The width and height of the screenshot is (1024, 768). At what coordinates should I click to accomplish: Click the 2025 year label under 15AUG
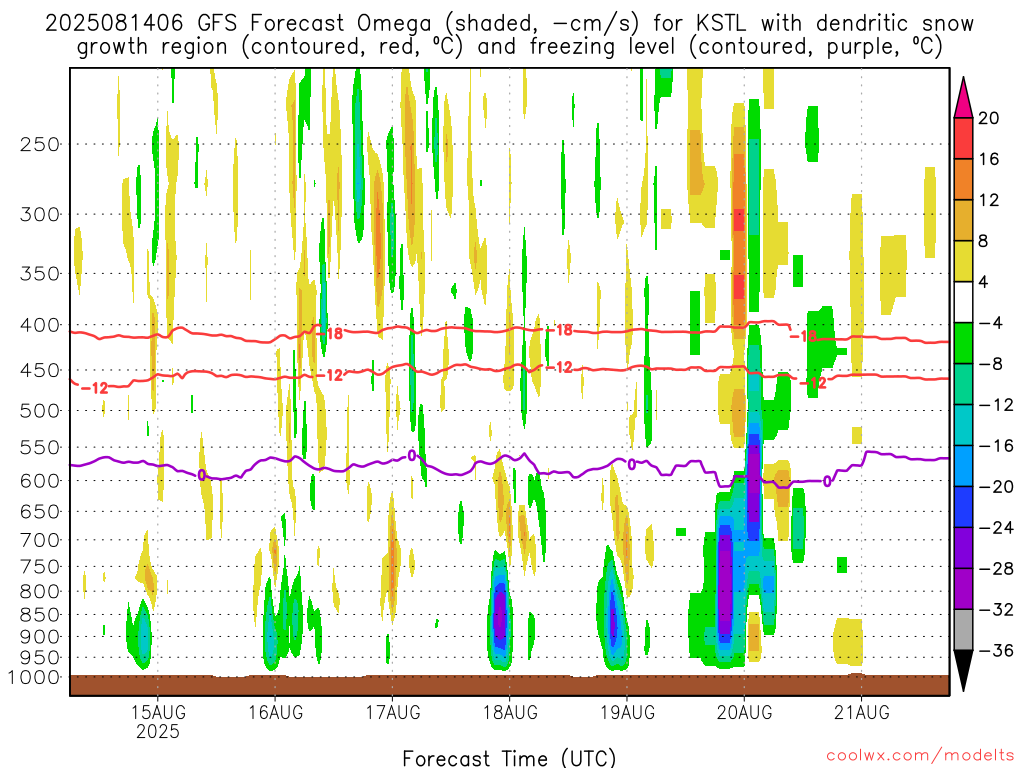click(158, 731)
